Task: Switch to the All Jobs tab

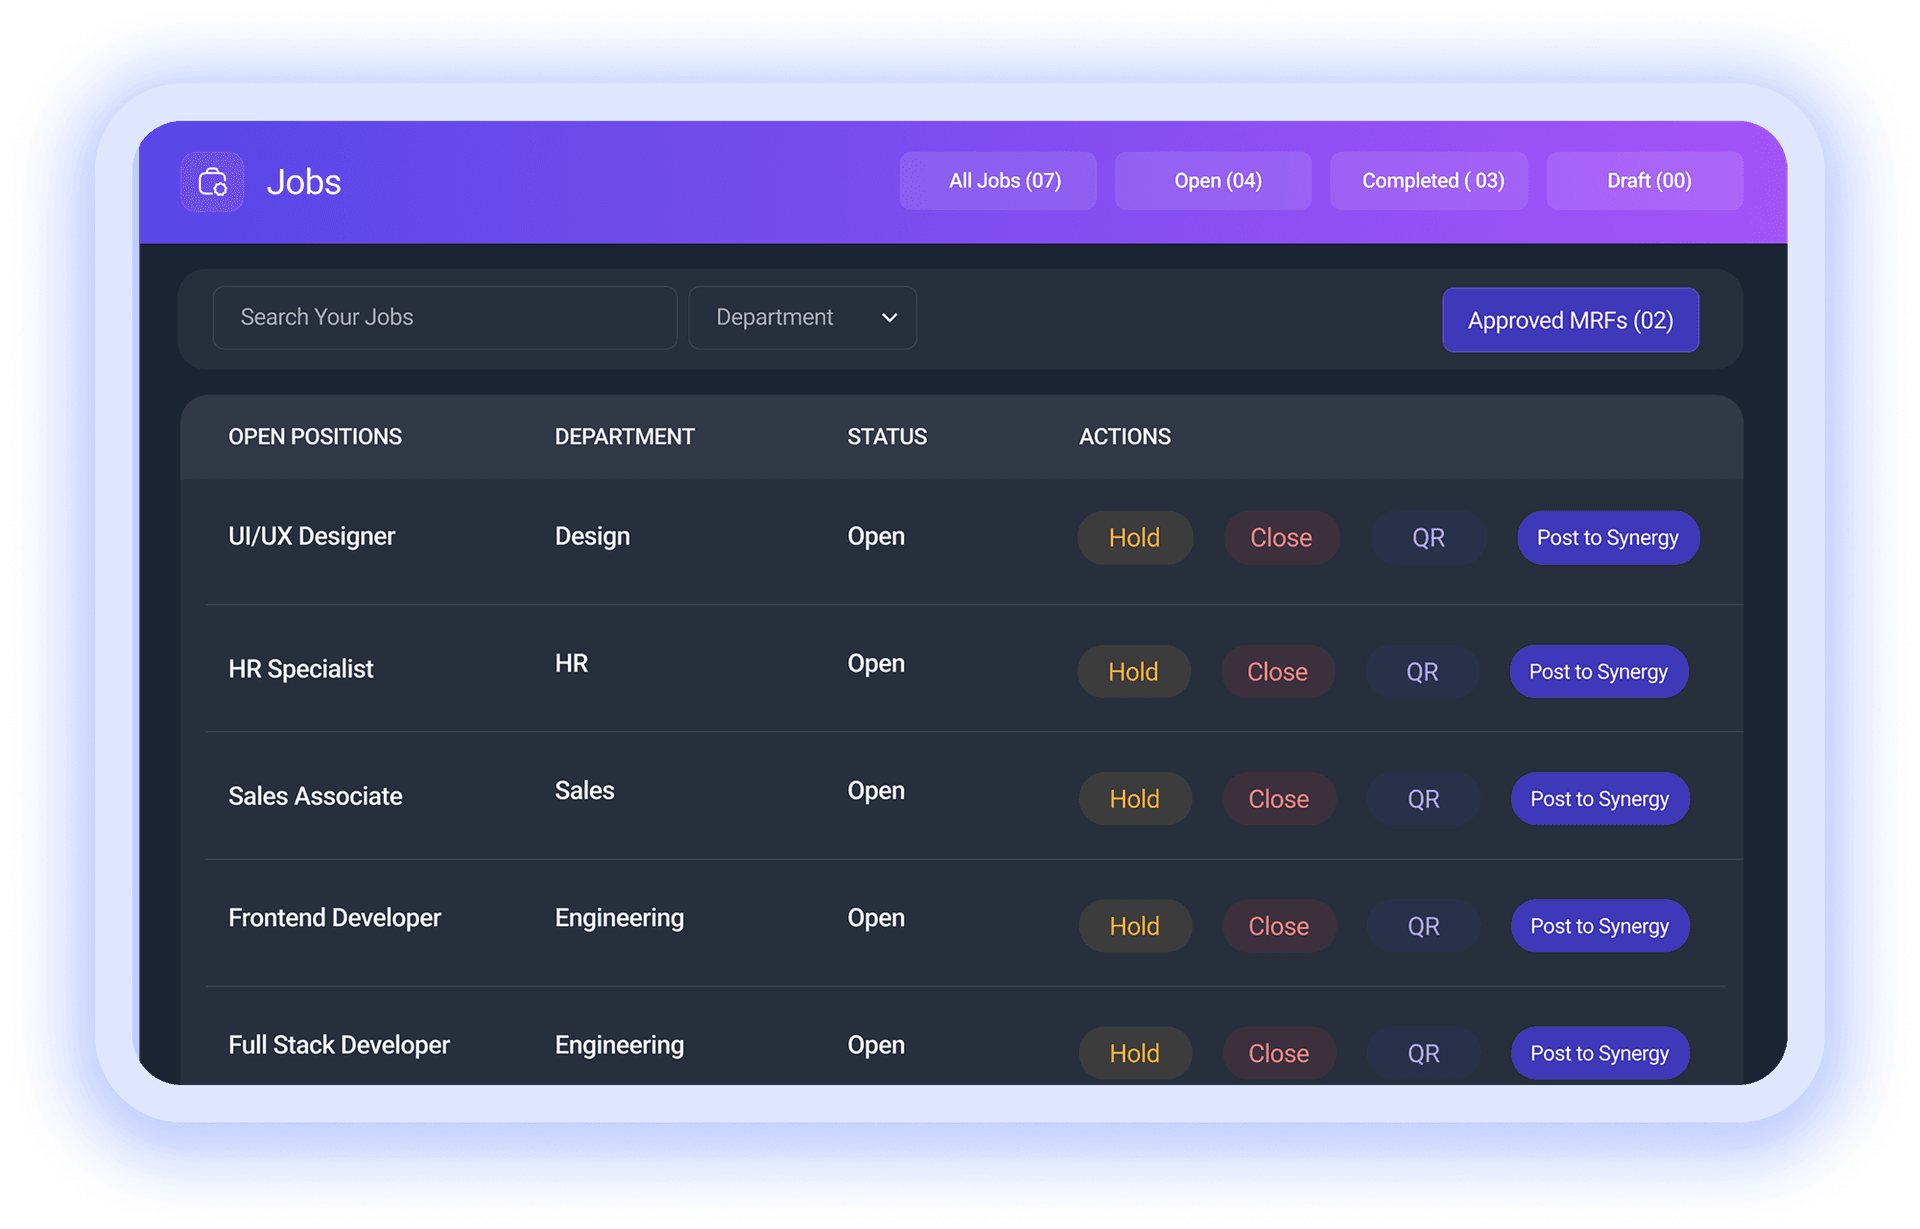Action: point(997,180)
